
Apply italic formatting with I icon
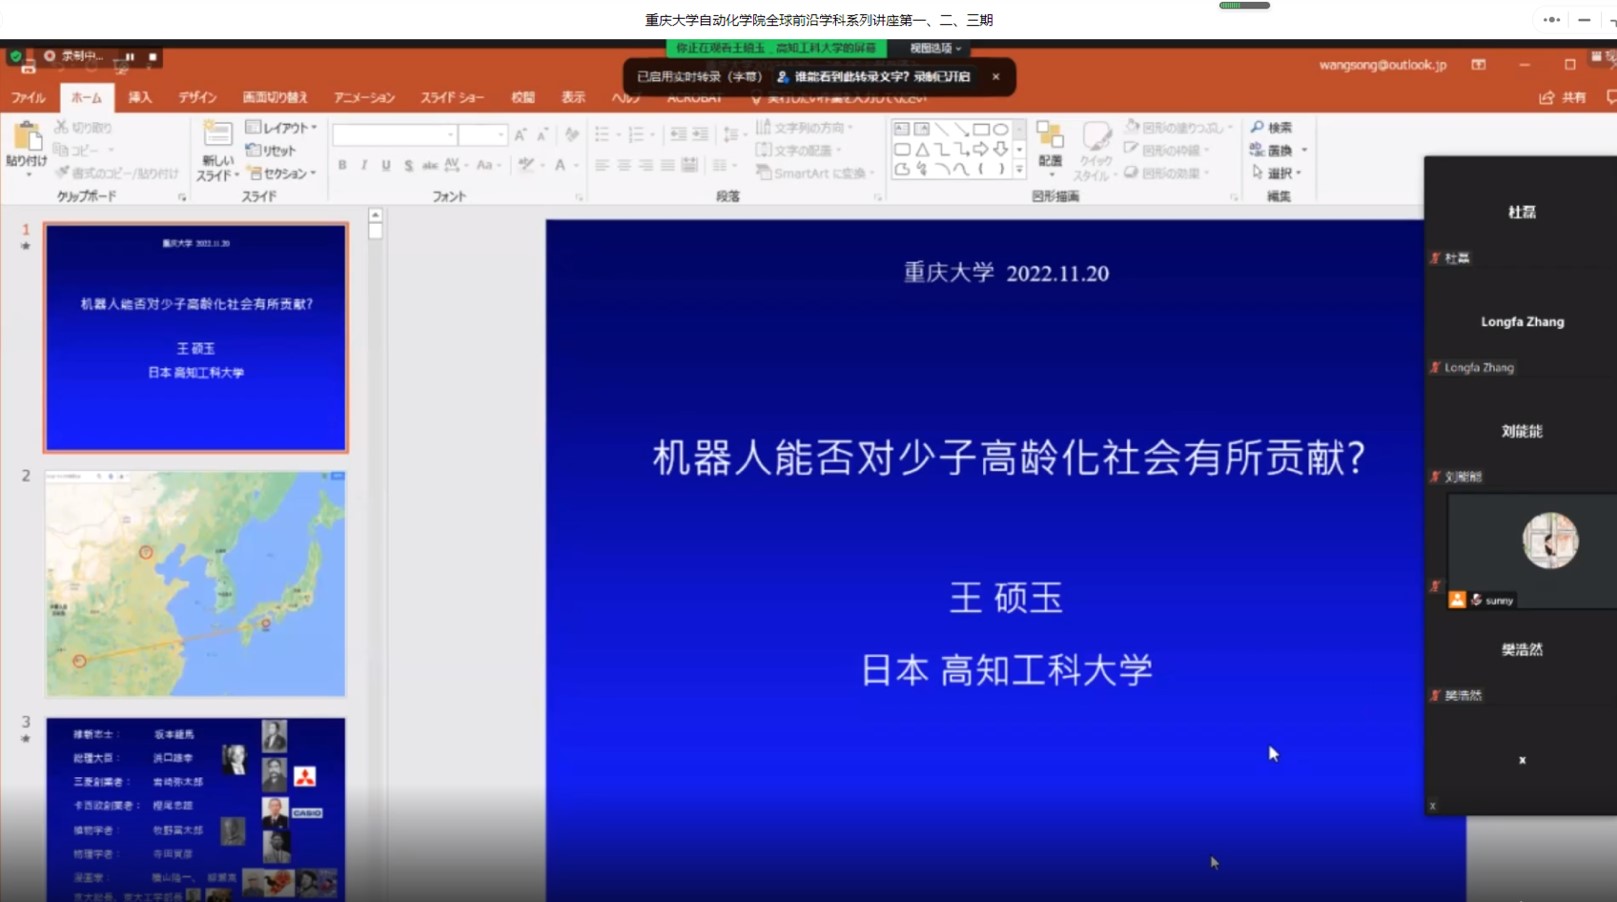click(364, 165)
